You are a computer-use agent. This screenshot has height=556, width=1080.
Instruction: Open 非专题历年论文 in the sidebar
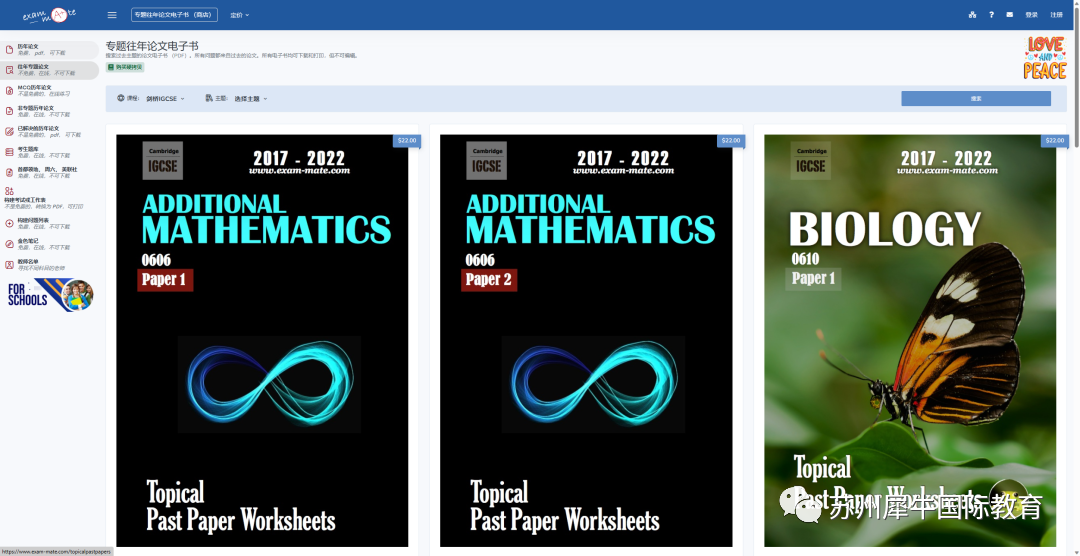coord(50,111)
